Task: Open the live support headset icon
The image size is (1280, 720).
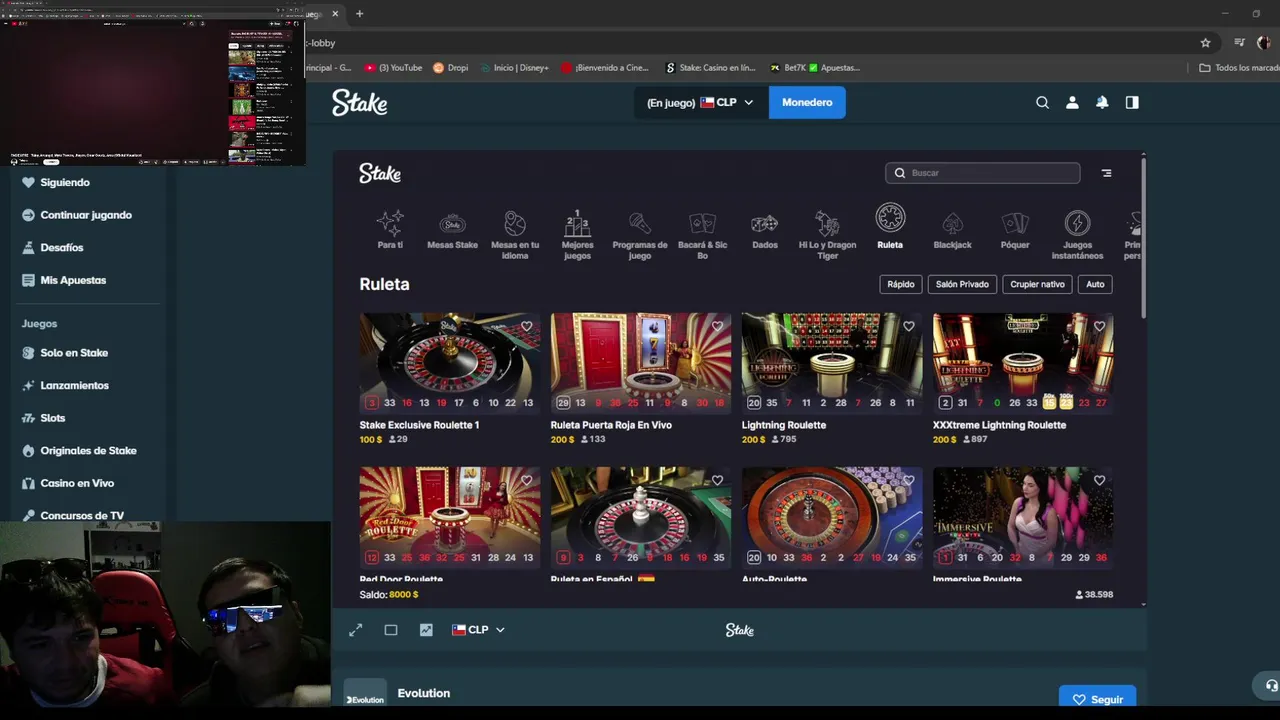Action: click(x=1270, y=686)
